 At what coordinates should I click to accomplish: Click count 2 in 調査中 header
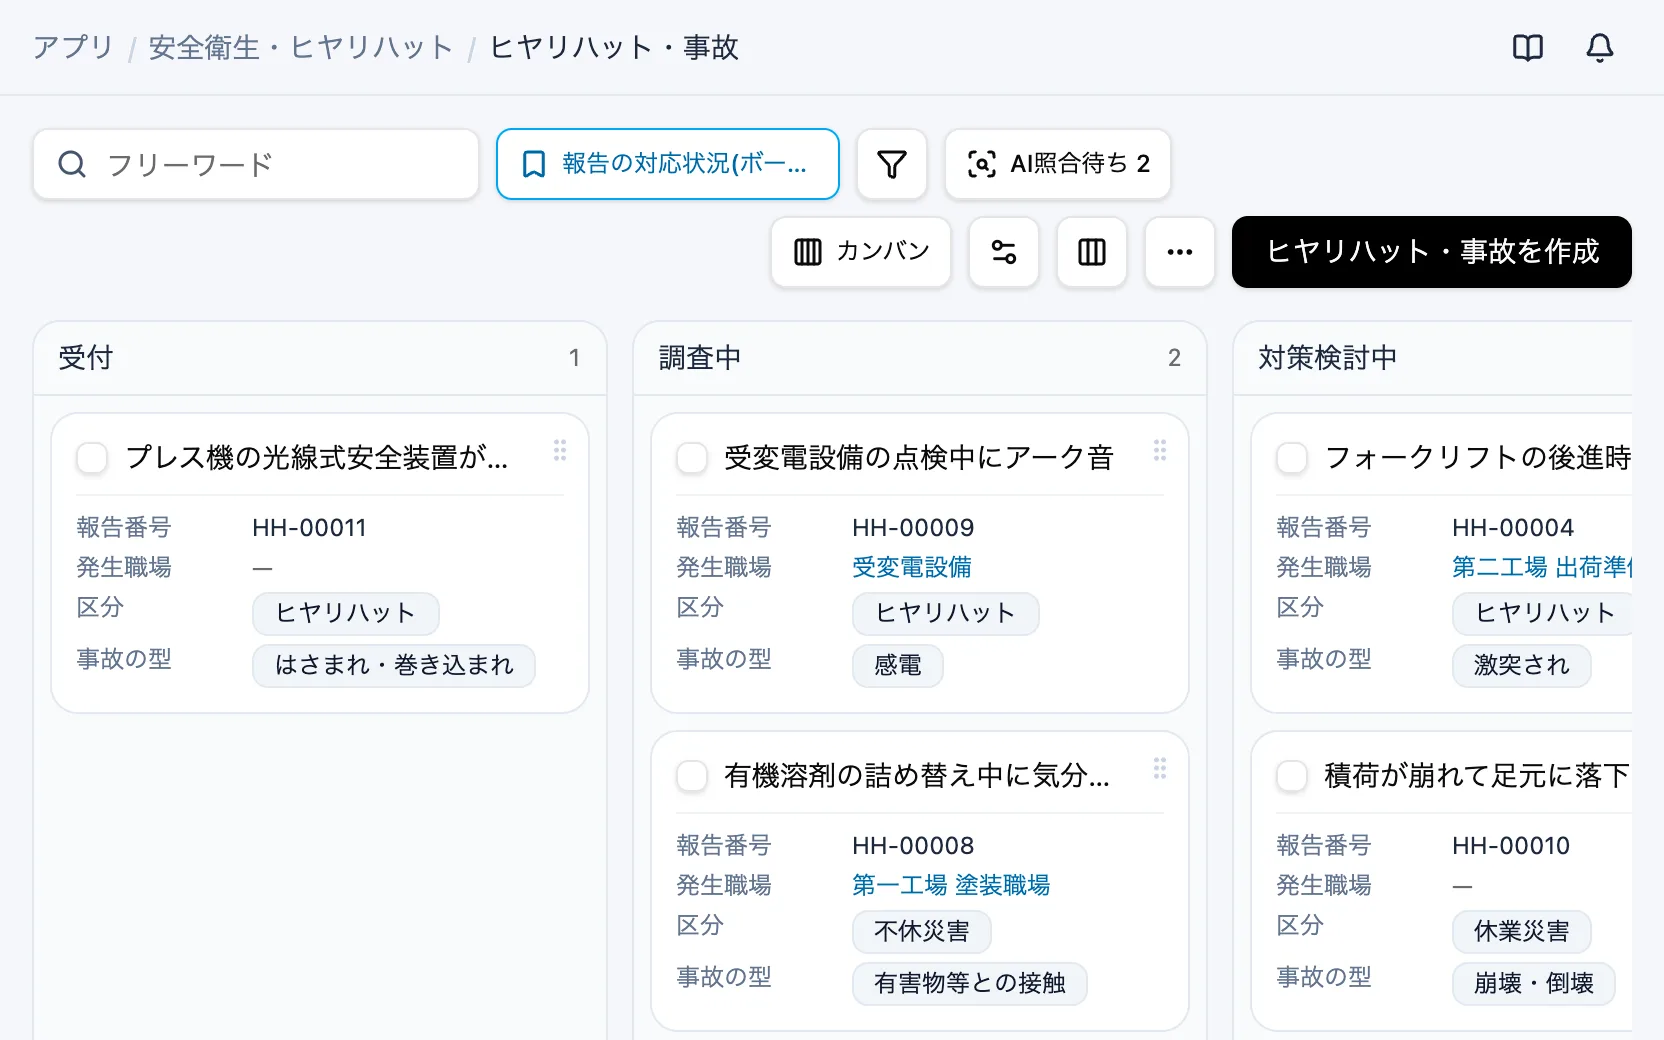pos(1174,358)
